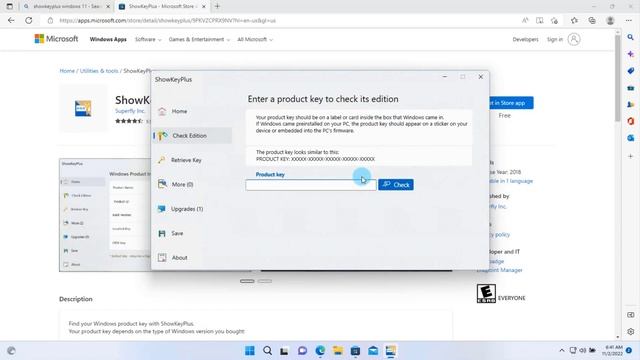
Task: Open More (0) section
Action: tap(192, 184)
